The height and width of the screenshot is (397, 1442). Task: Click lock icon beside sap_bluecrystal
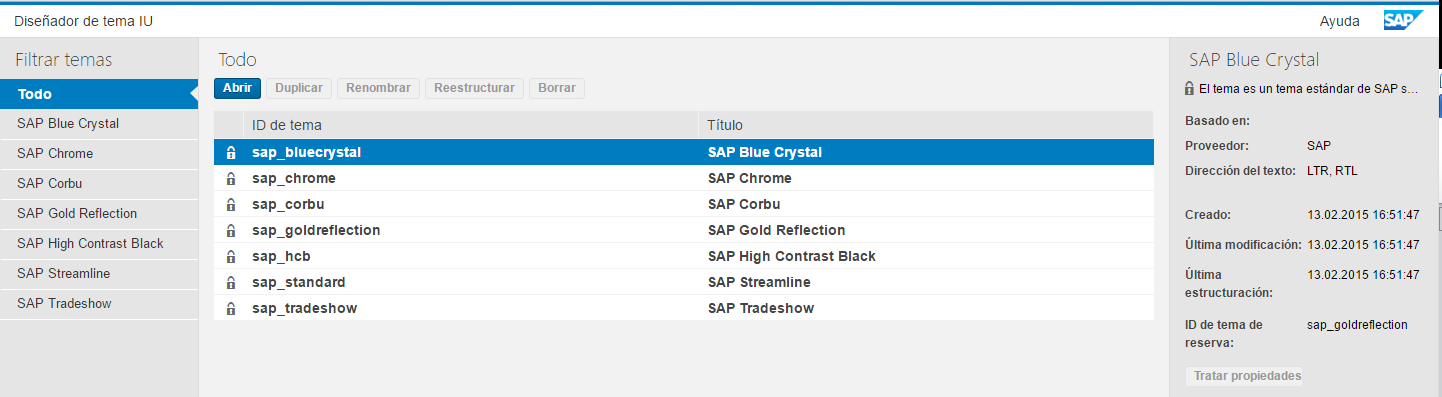point(231,153)
